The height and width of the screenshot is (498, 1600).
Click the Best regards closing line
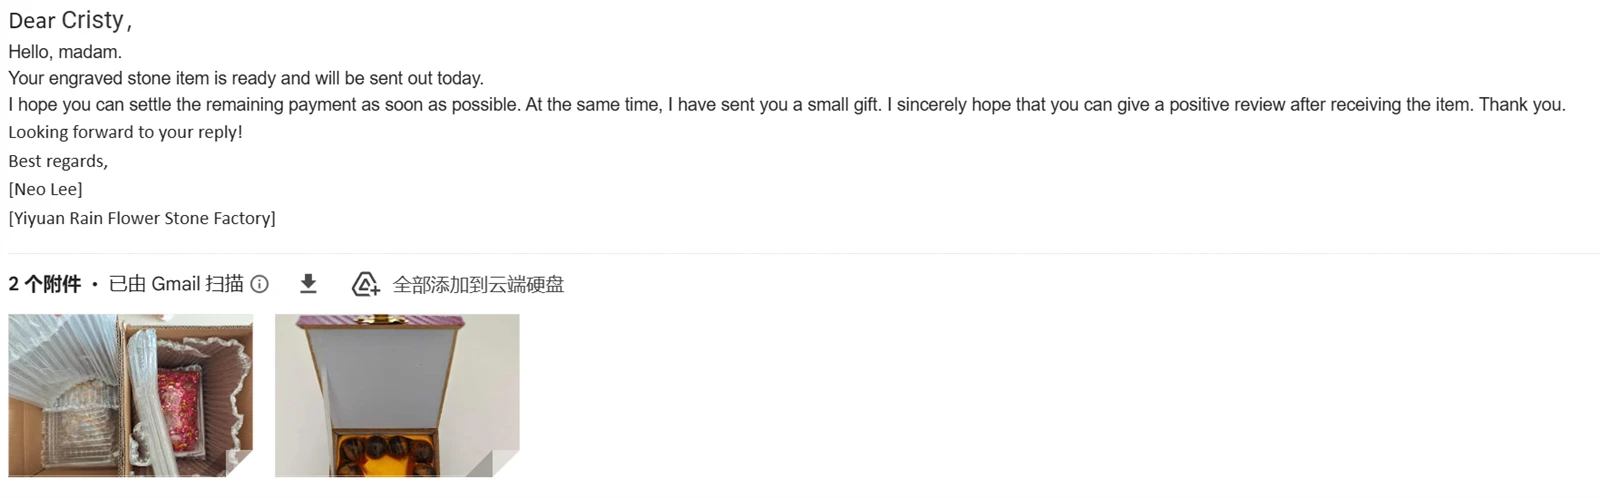58,161
